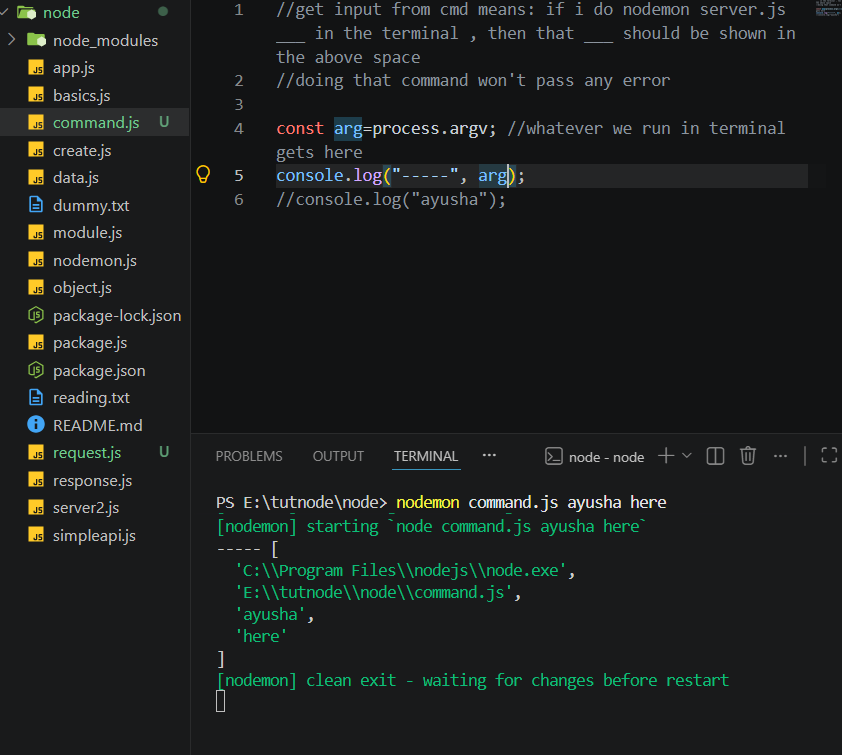This screenshot has height=755, width=842.
Task: Collapse the node root folder chevron
Action: coord(5,12)
